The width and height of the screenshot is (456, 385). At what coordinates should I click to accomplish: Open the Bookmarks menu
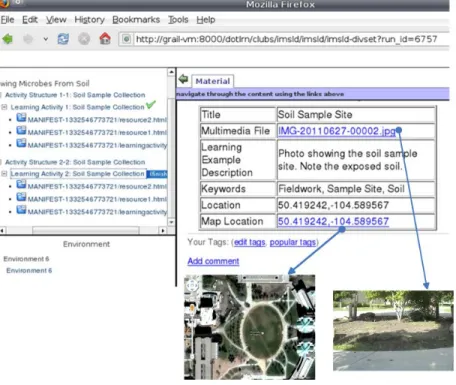click(136, 20)
